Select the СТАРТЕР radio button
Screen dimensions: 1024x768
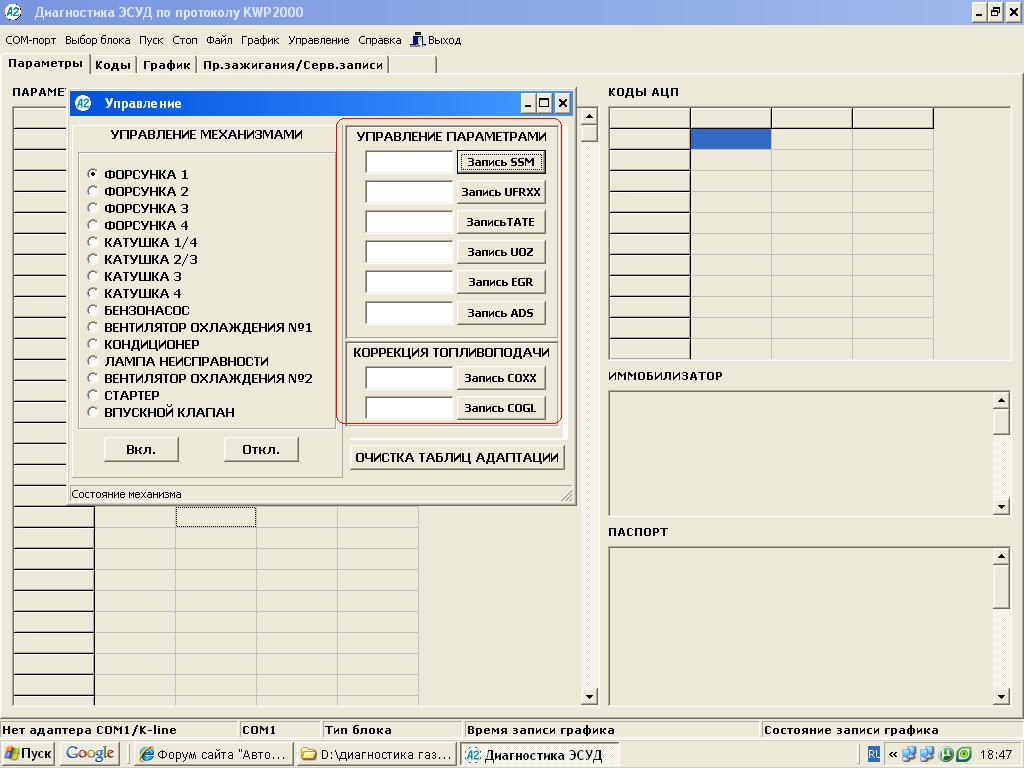93,395
